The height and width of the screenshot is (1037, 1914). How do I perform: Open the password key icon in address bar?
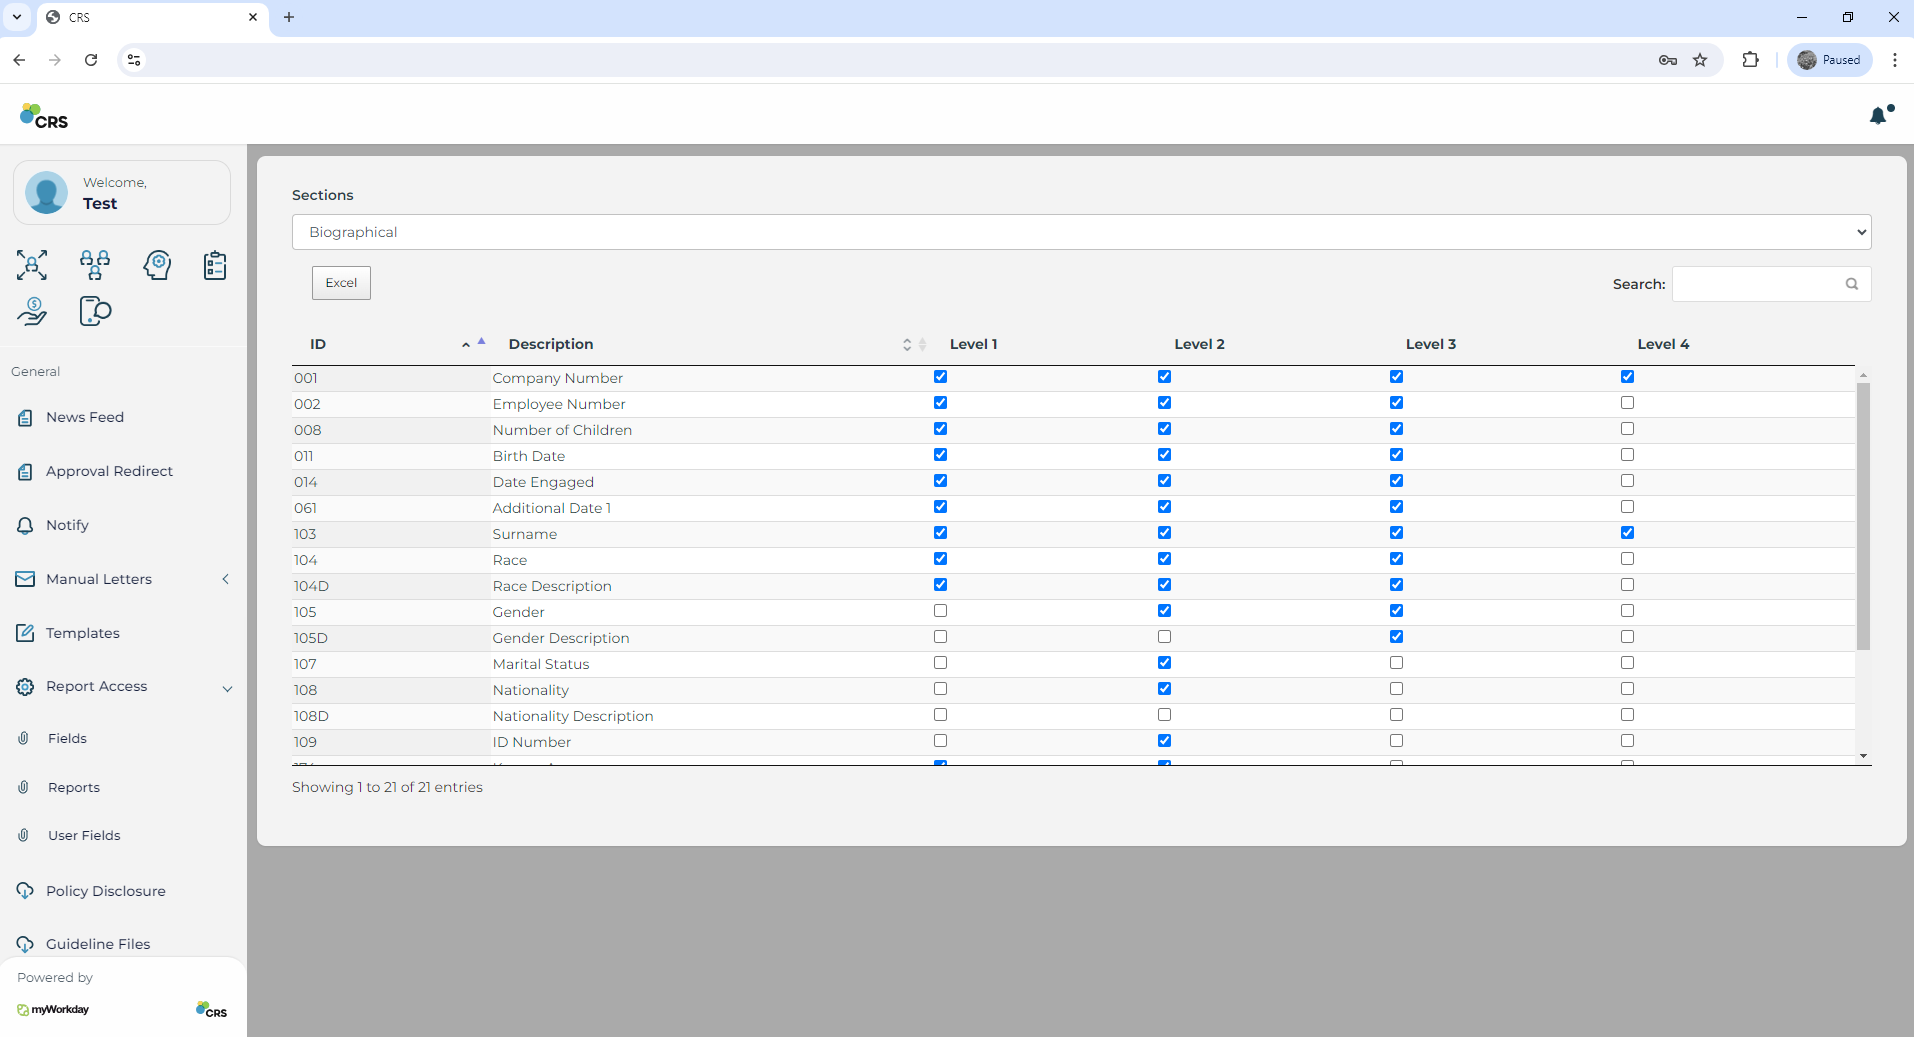(x=1667, y=60)
